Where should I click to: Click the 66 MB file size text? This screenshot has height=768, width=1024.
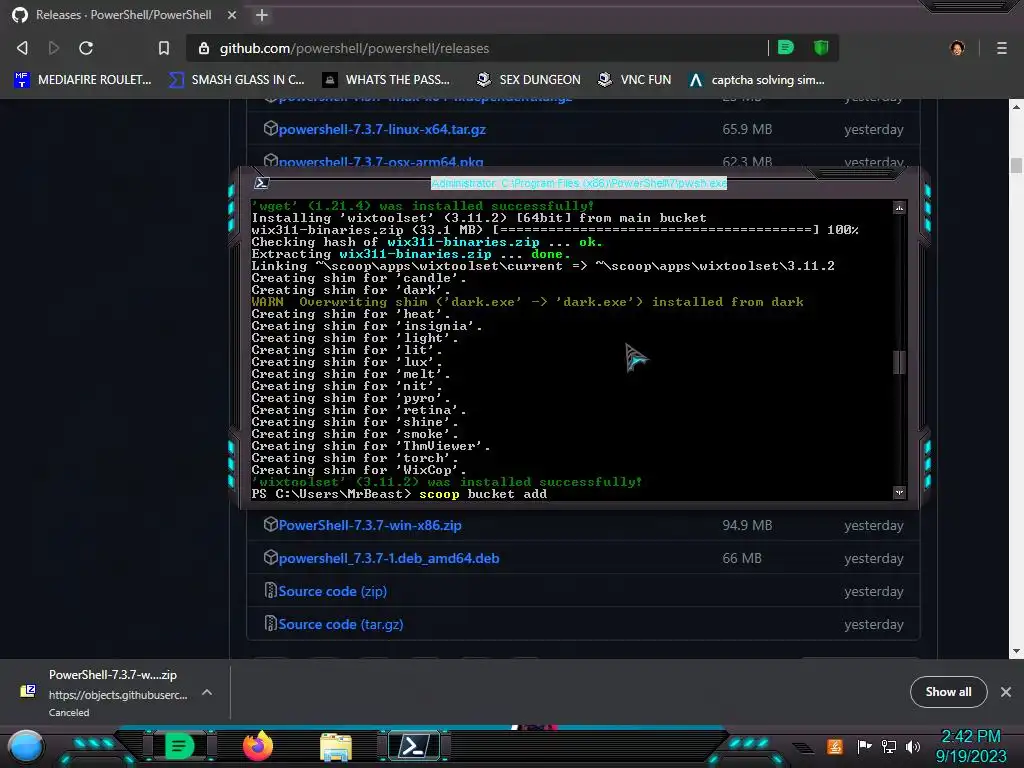click(742, 558)
